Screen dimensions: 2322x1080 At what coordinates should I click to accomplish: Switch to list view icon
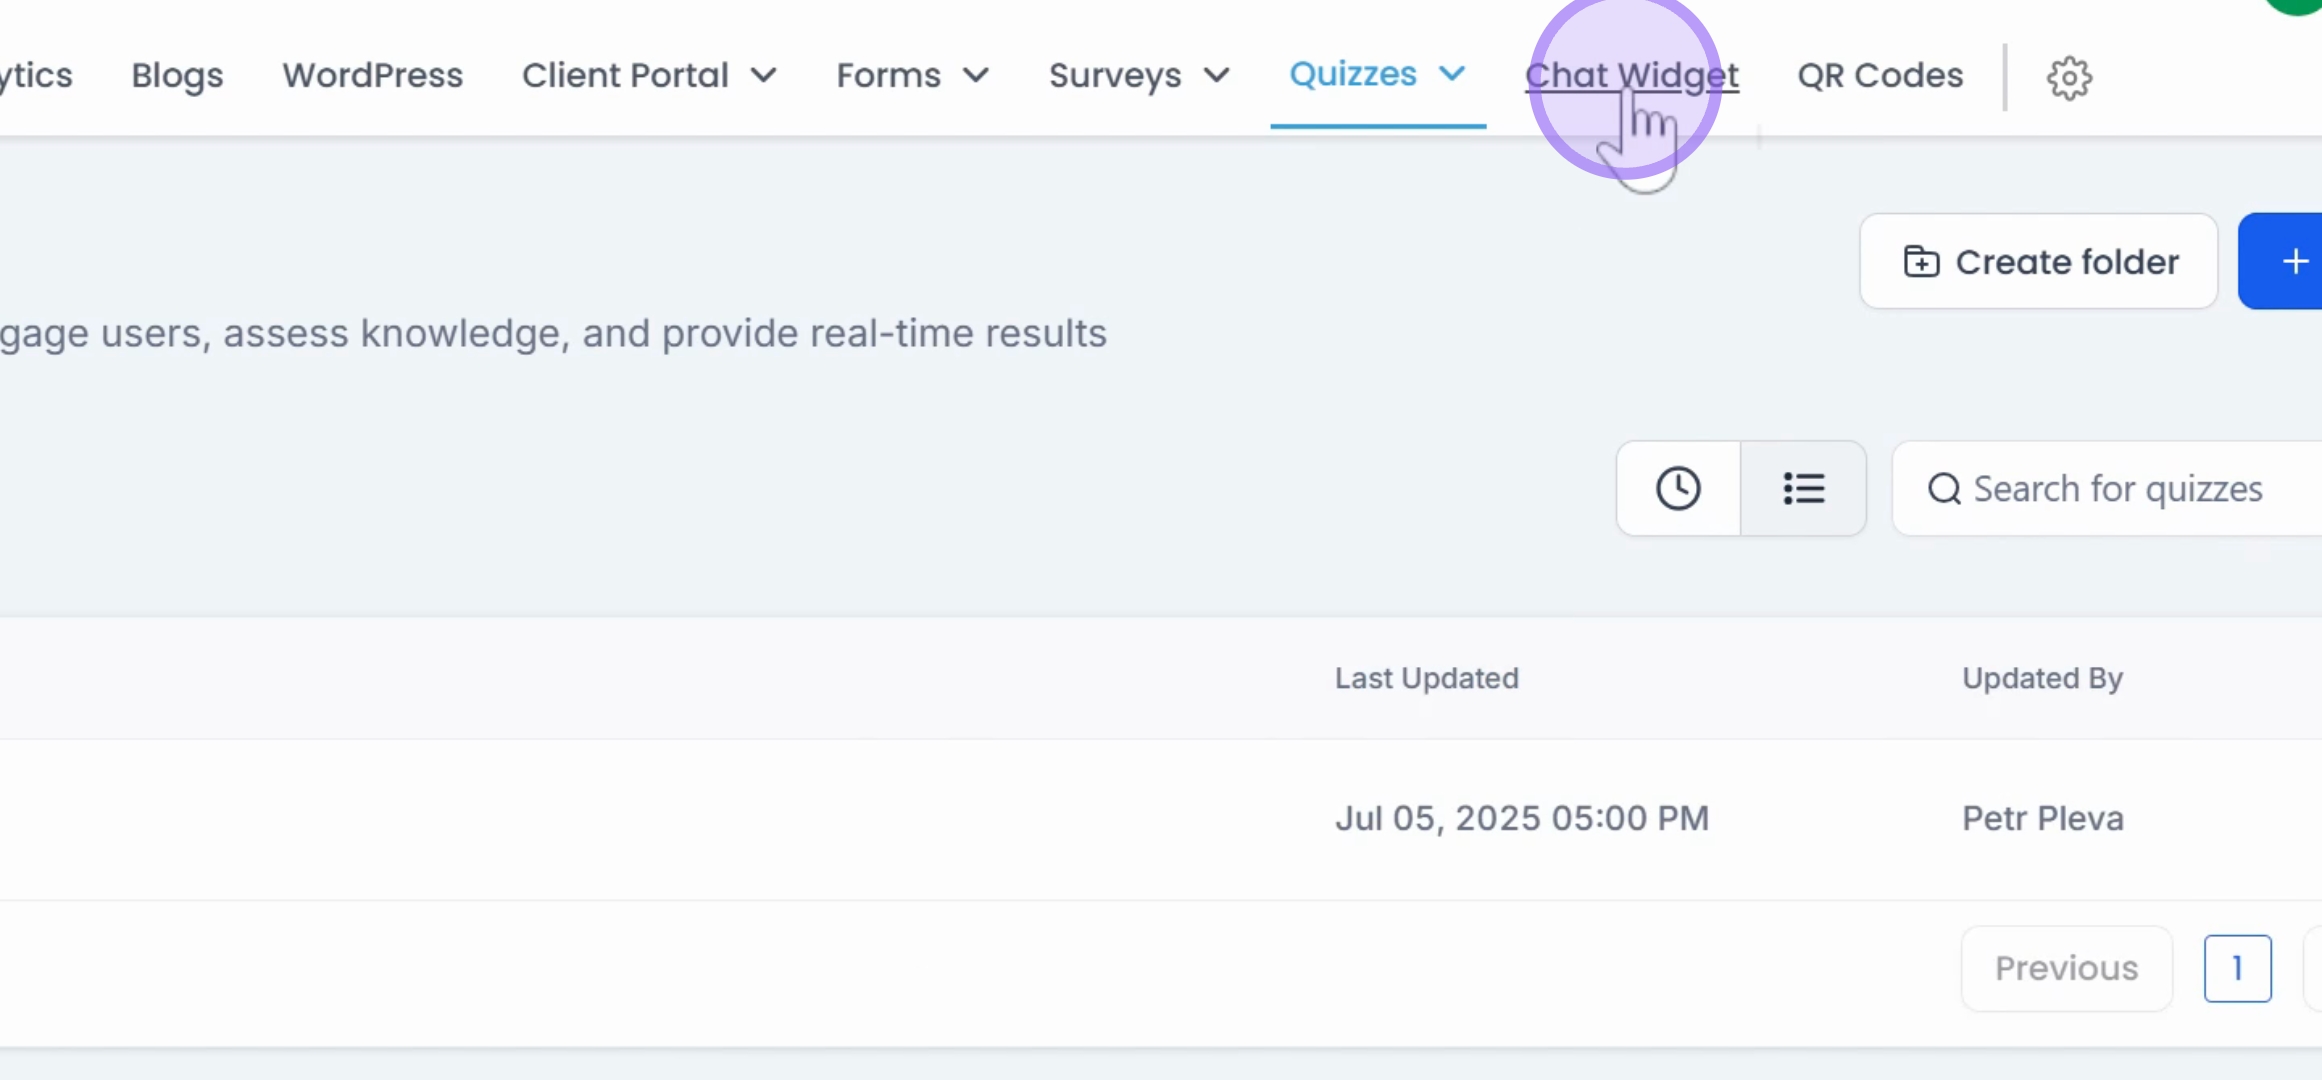coord(1804,489)
